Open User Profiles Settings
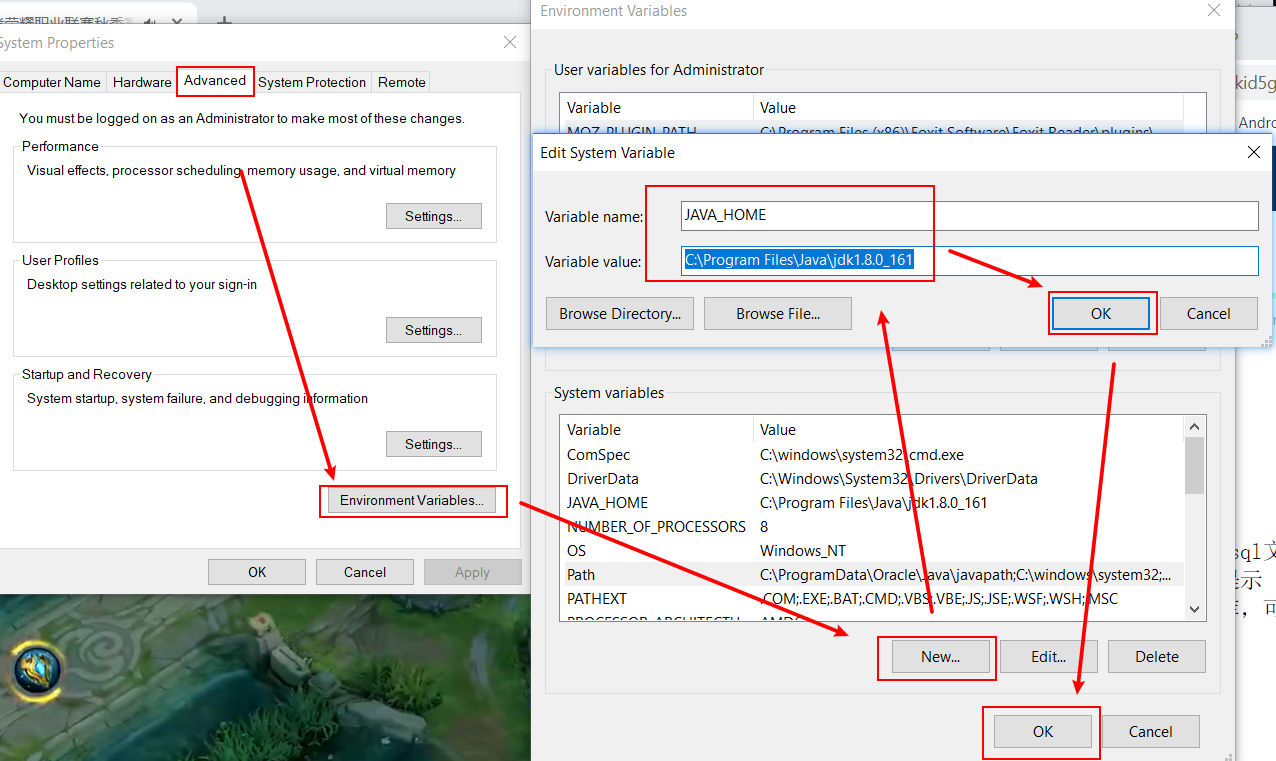This screenshot has height=761, width=1276. click(x=433, y=330)
